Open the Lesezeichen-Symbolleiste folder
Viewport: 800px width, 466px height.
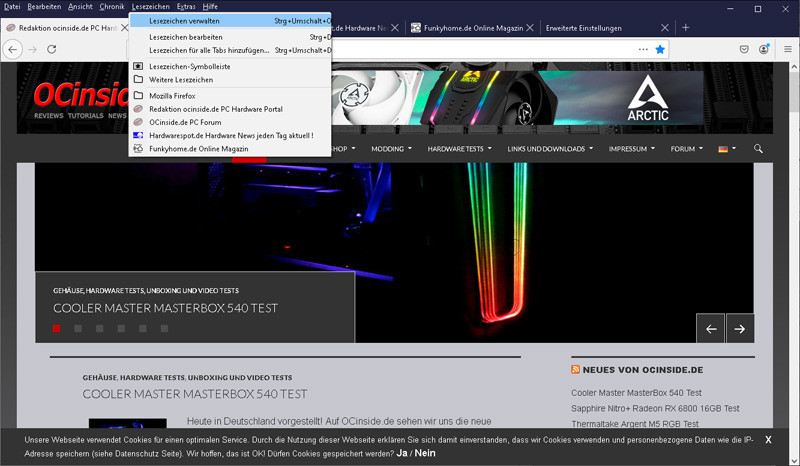230,66
